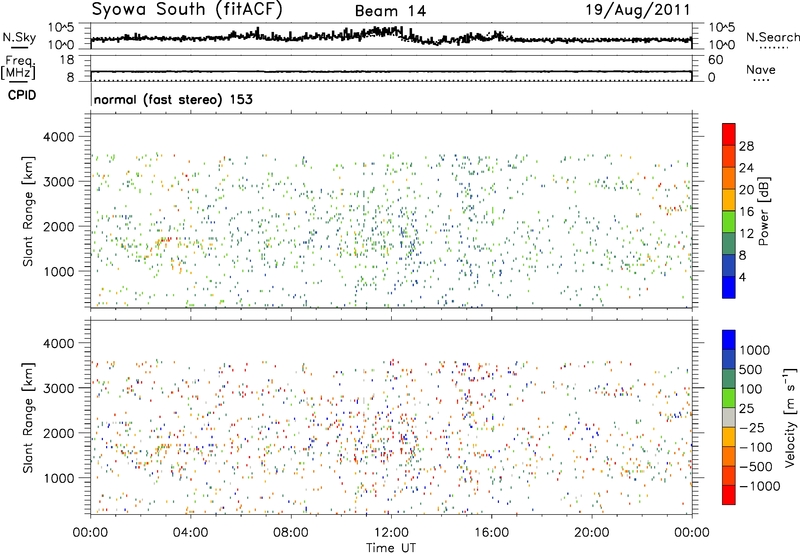Click the Velocity scale value '-1000'

click(x=760, y=486)
